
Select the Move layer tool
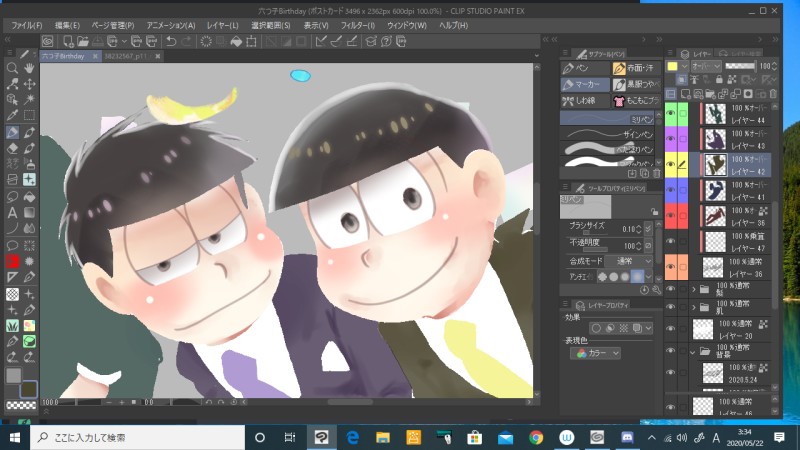pyautogui.click(x=29, y=84)
